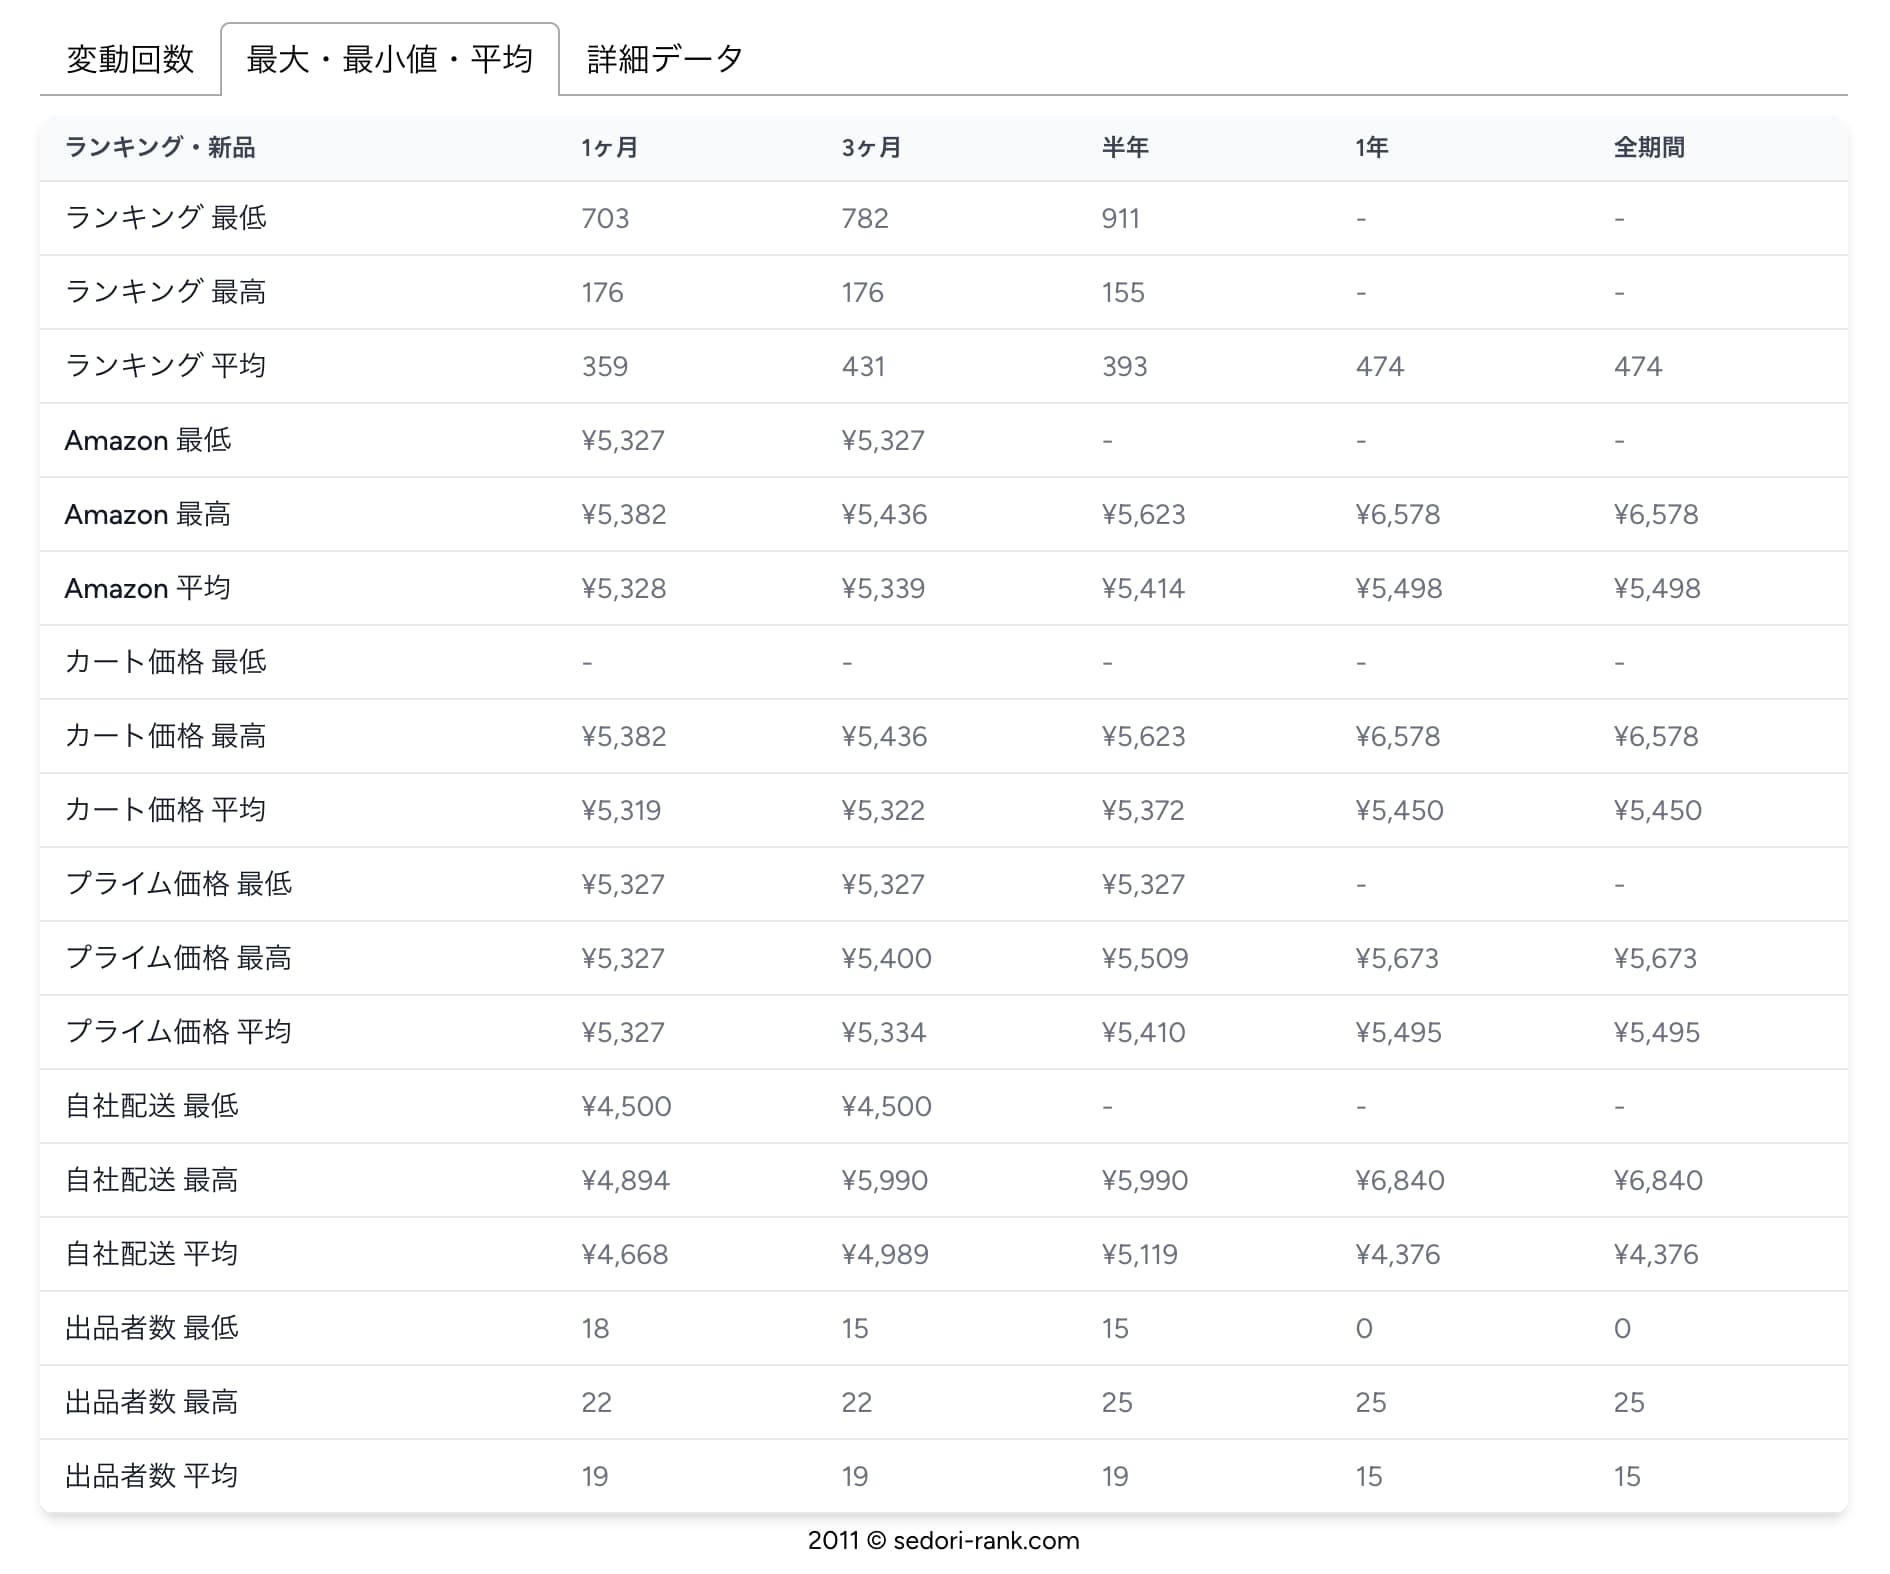Screen dimensions: 1890x1574
Task: Click the ランキング・新品 header cell
Action: tap(160, 148)
